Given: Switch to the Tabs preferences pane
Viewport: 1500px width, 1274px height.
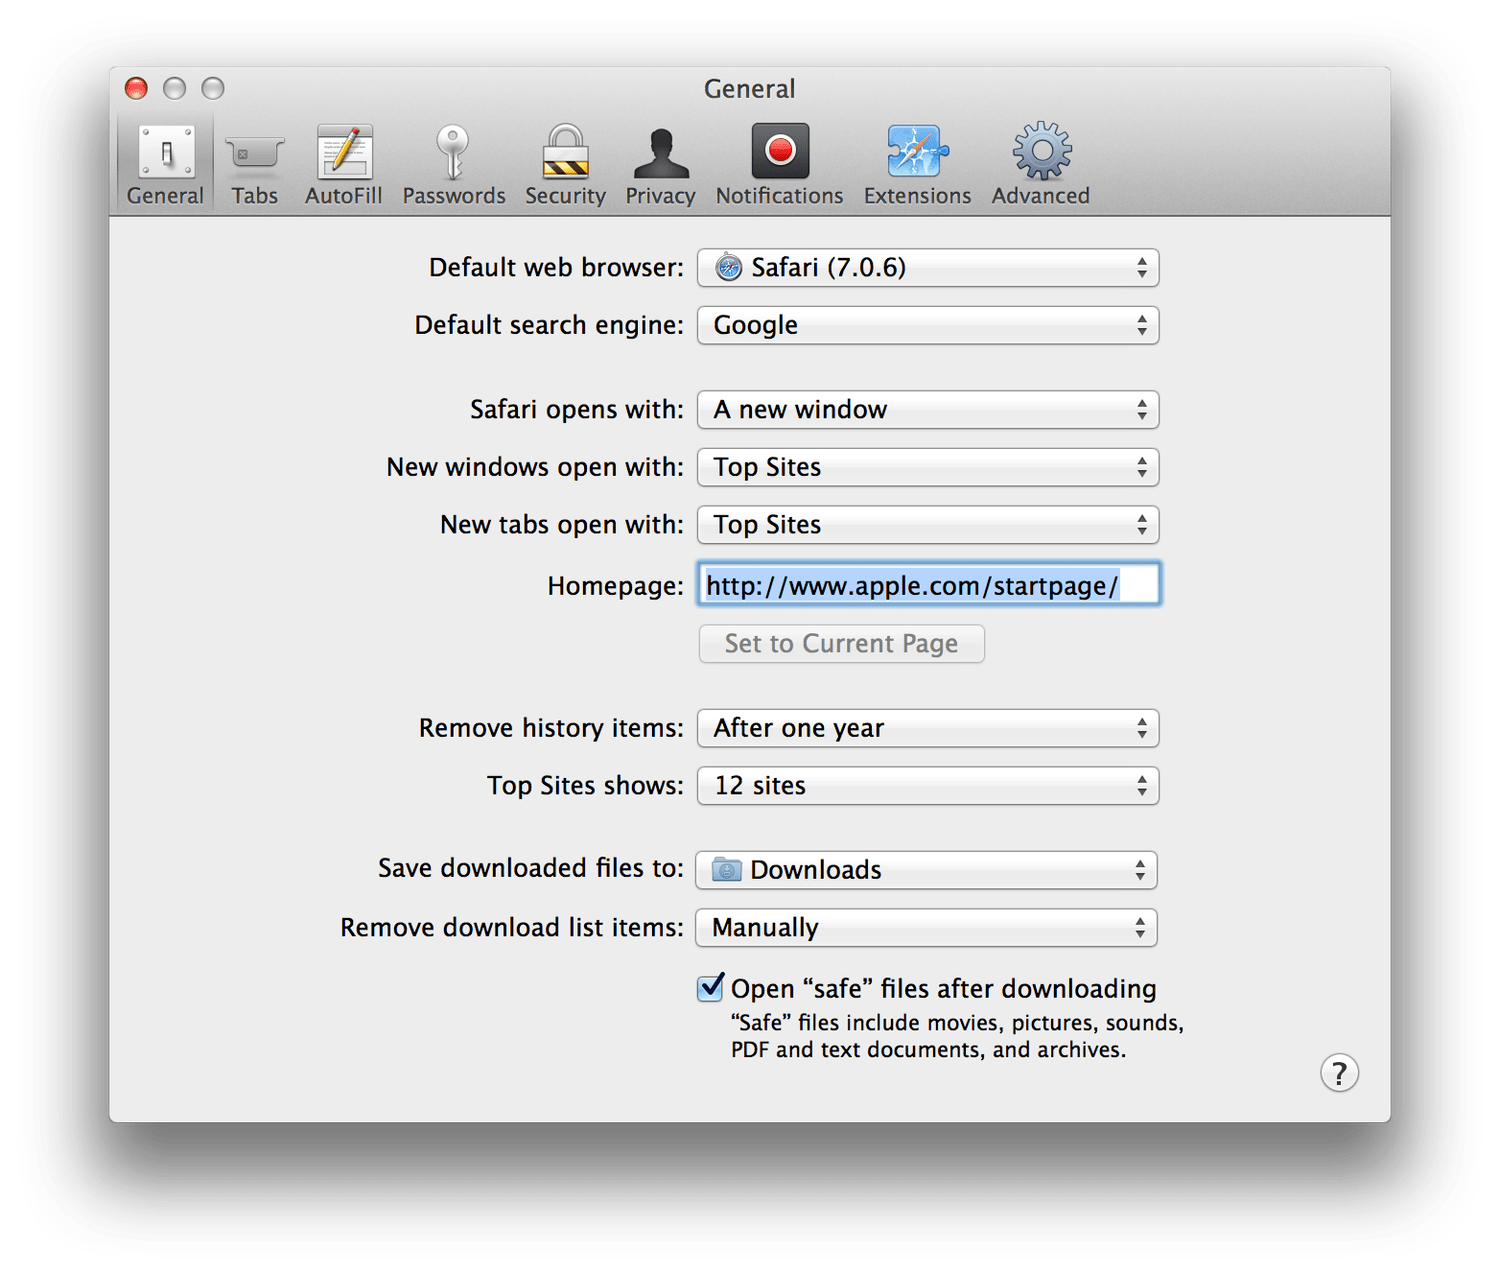Looking at the screenshot, I should [x=255, y=165].
